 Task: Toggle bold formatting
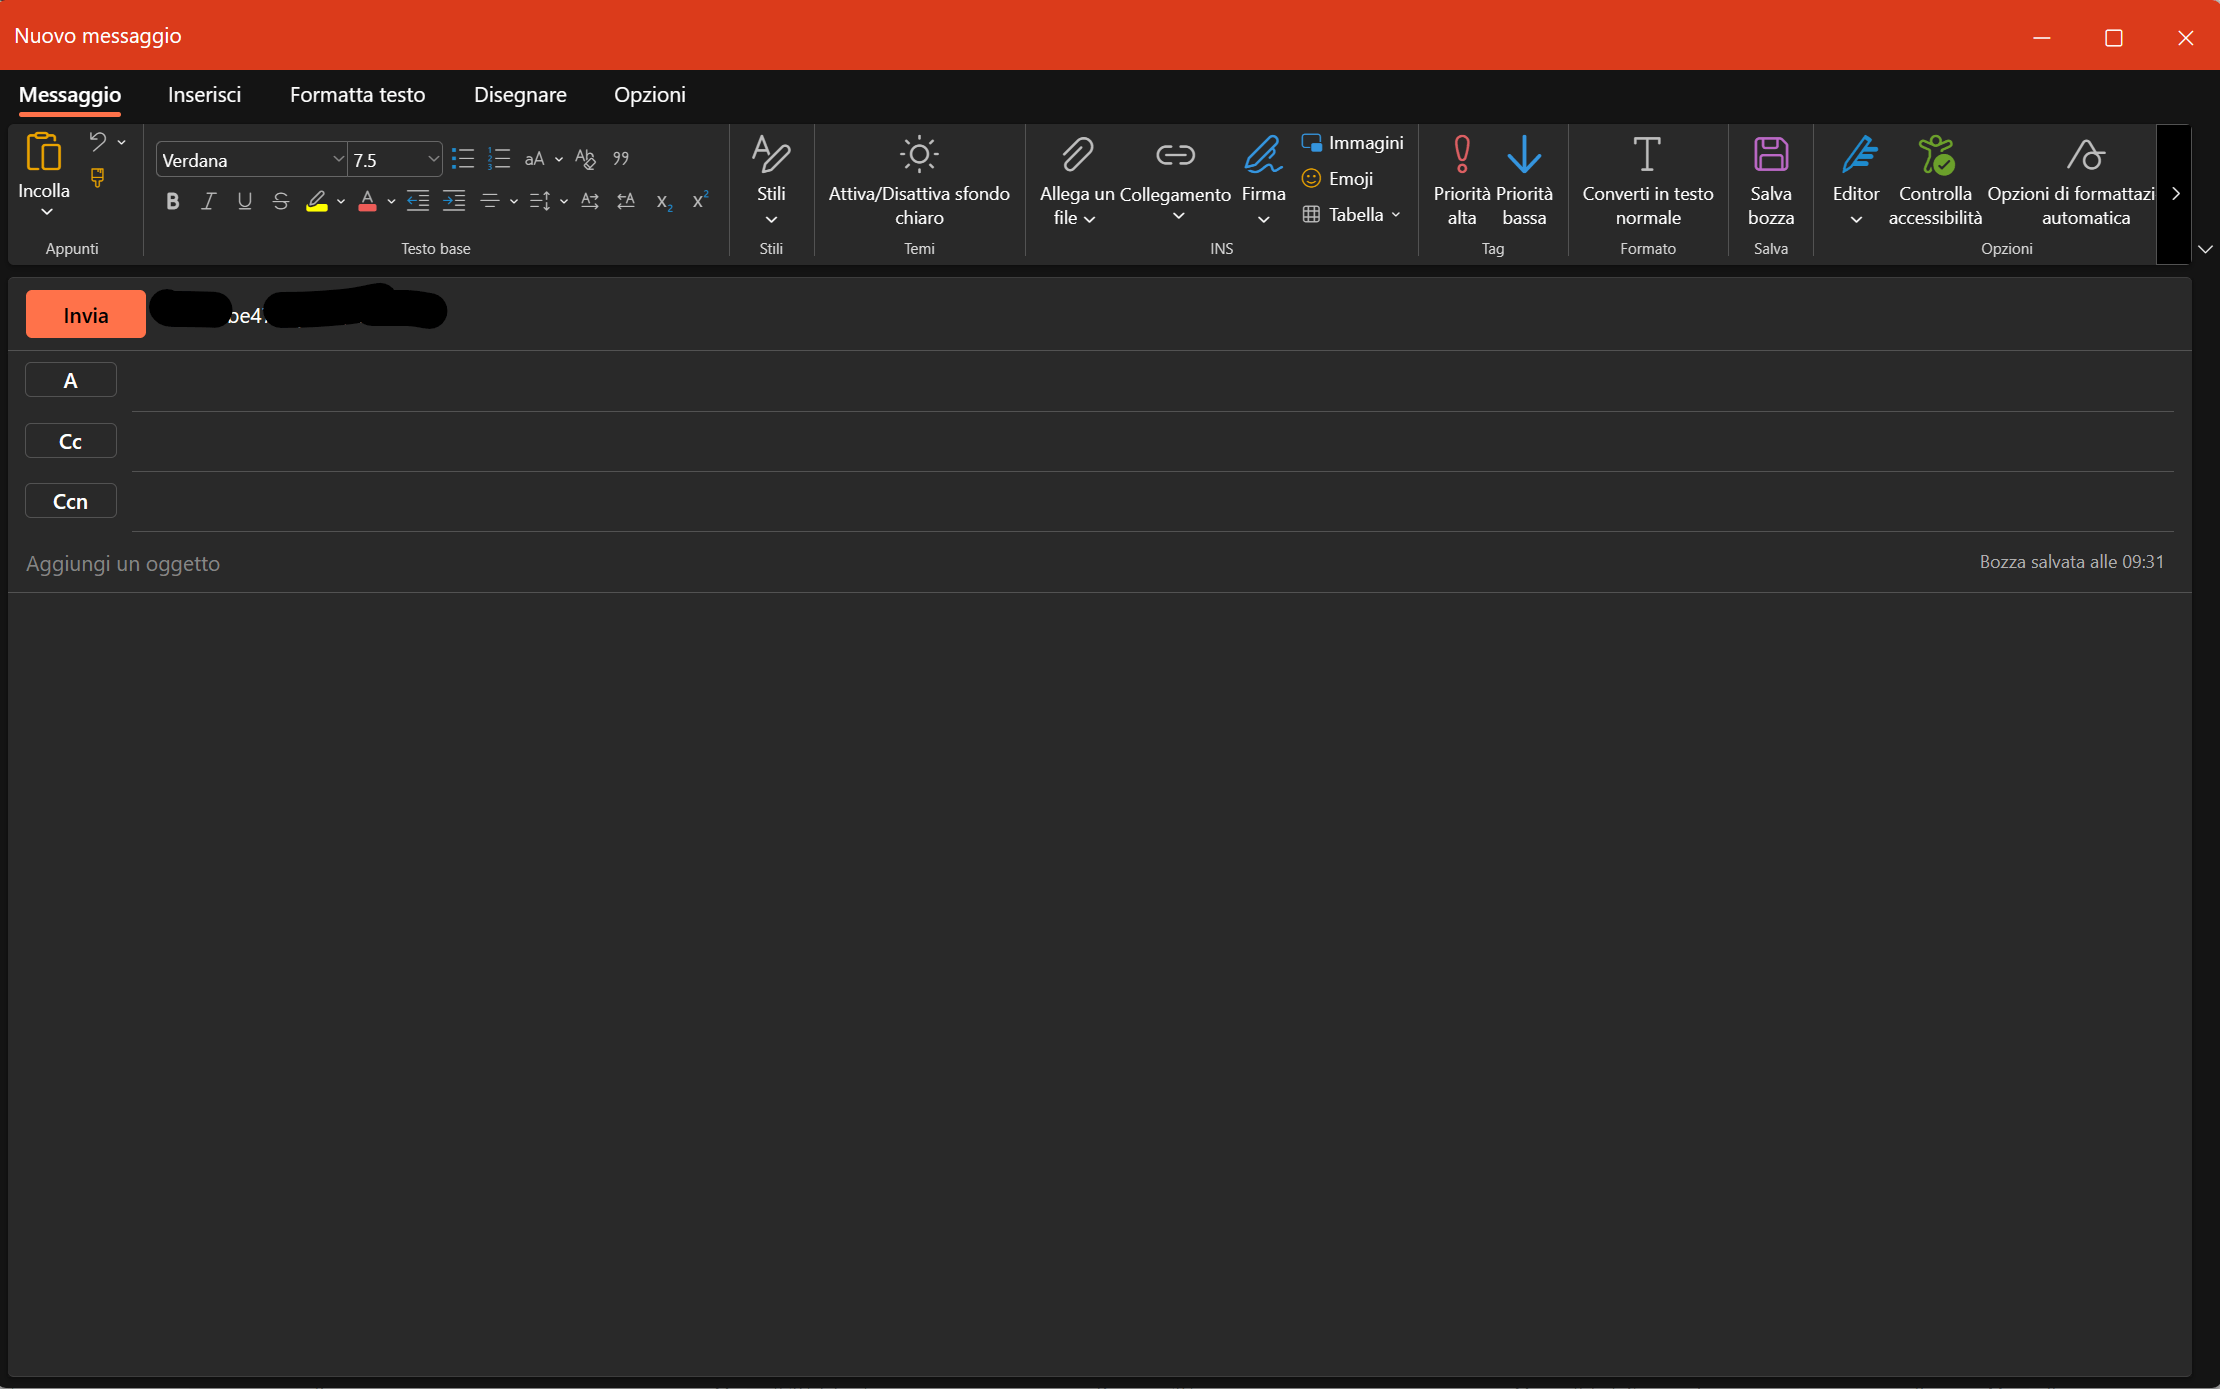tap(173, 201)
